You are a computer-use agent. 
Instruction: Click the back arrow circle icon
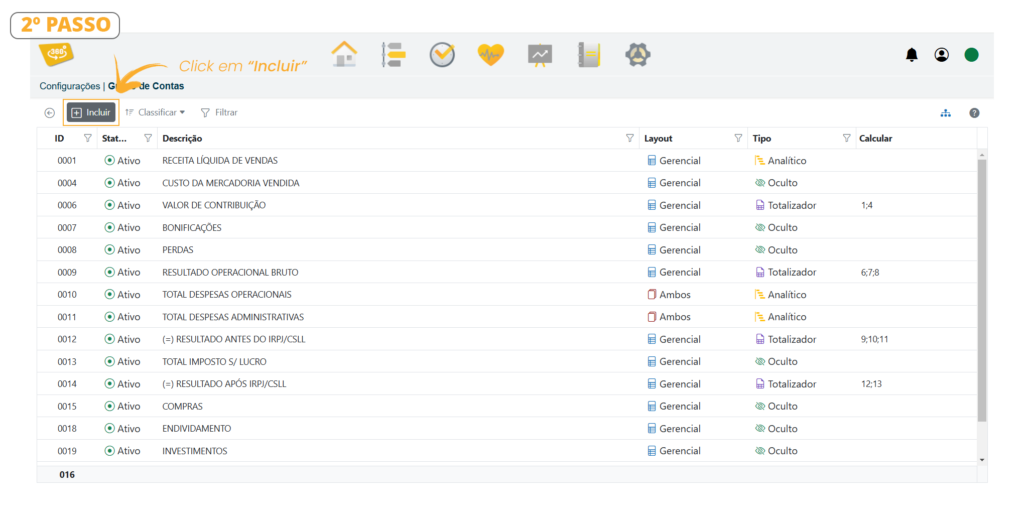50,113
